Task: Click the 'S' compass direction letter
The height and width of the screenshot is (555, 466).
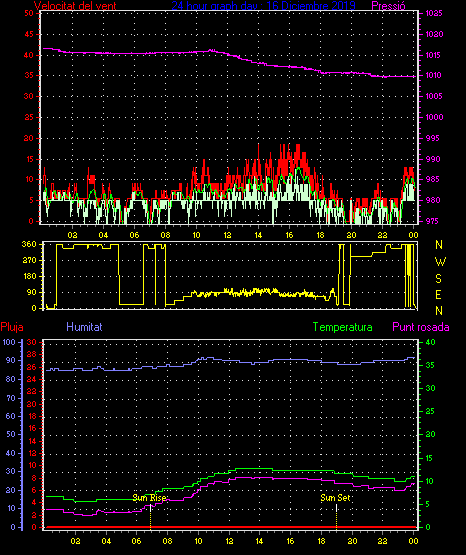Action: click(x=438, y=279)
